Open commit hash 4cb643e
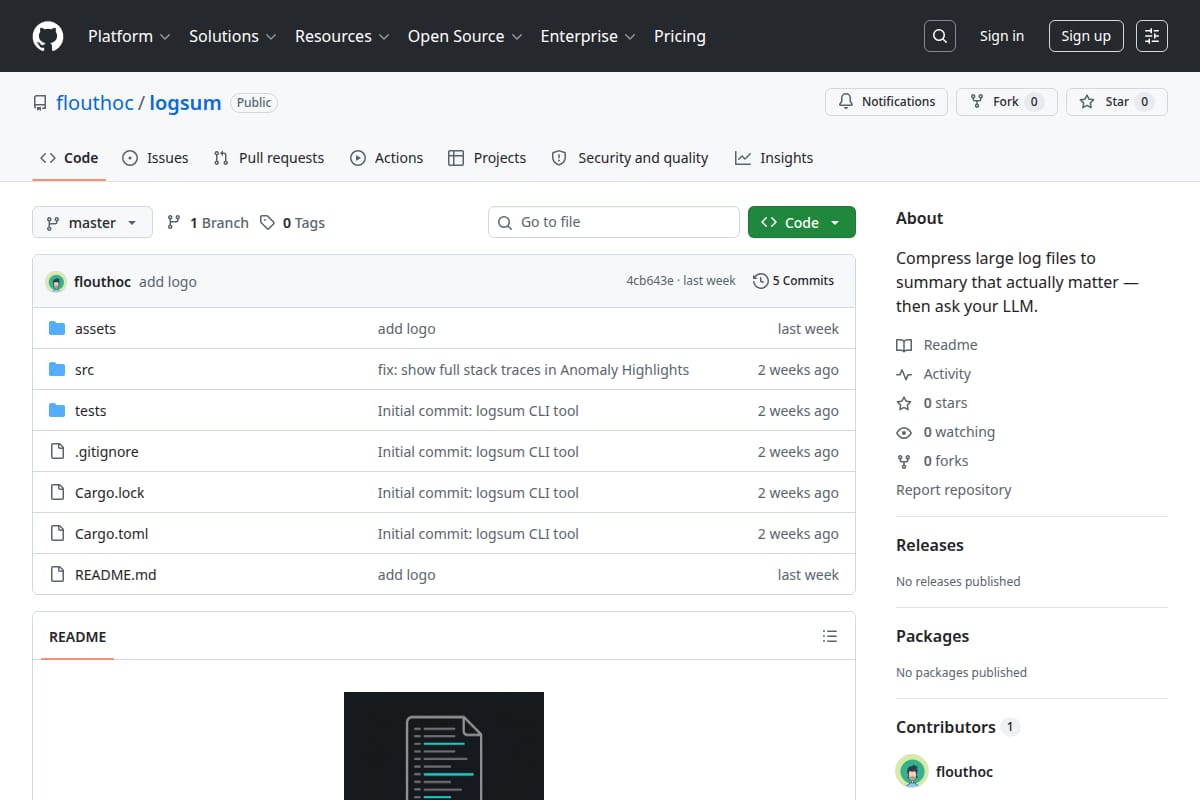The height and width of the screenshot is (800, 1200). click(x=650, y=281)
